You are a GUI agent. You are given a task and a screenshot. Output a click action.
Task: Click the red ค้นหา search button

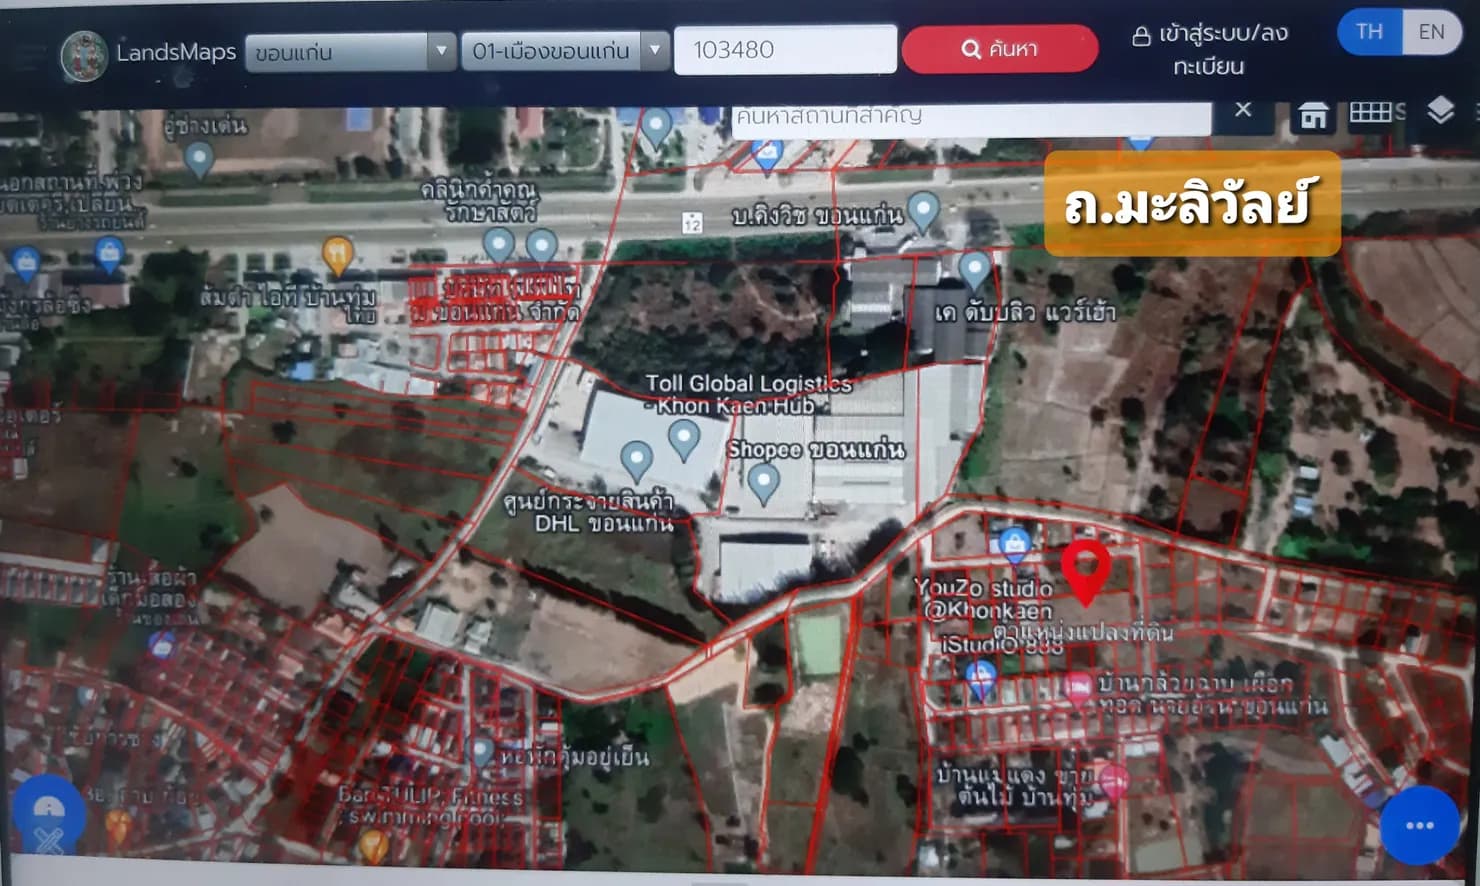[x=1000, y=48]
